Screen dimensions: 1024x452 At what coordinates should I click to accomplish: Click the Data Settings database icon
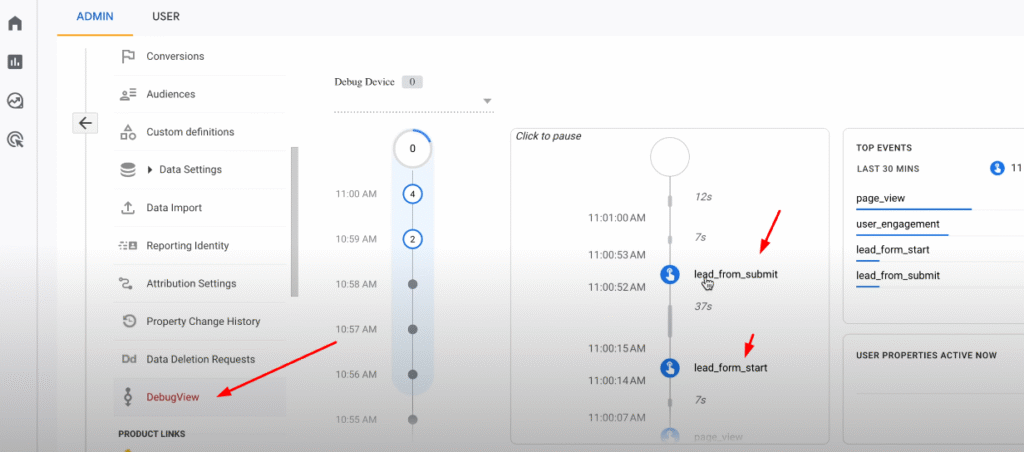coord(128,170)
